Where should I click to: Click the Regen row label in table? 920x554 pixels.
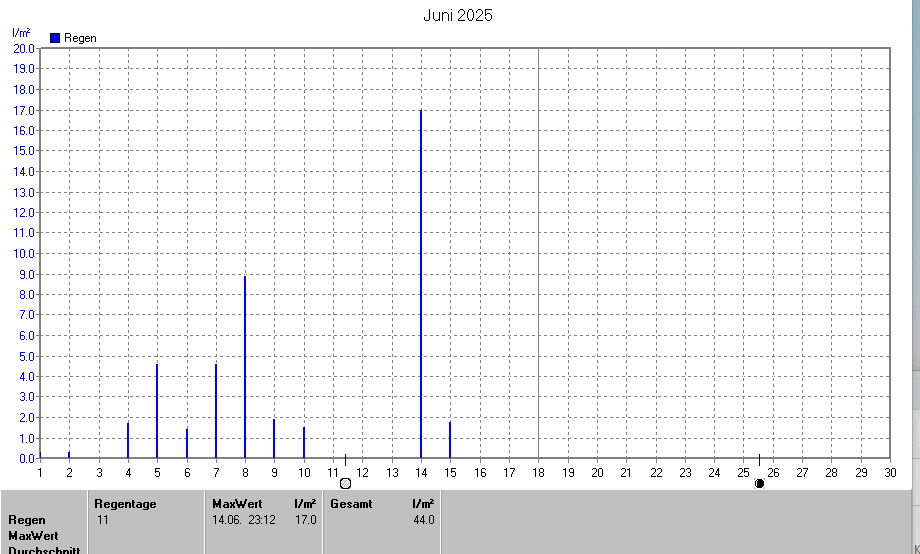pos(26,520)
